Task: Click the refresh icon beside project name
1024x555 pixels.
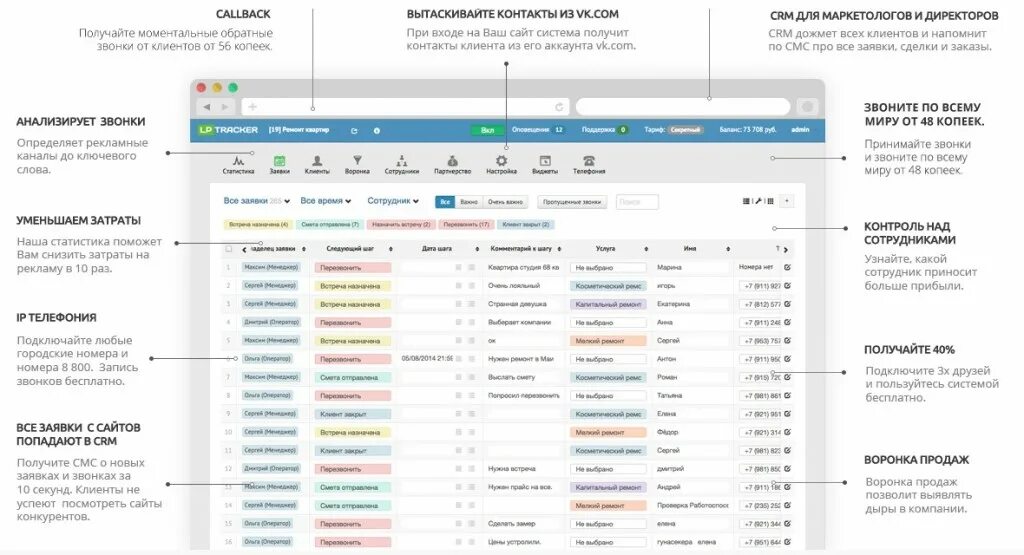Action: (354, 131)
